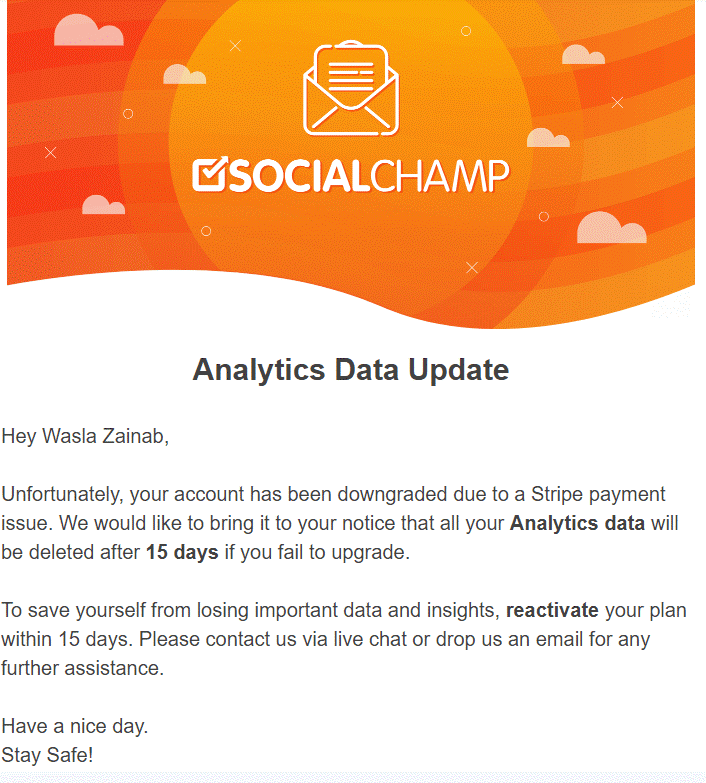Click the Analytics Data Update heading

[x=351, y=370]
